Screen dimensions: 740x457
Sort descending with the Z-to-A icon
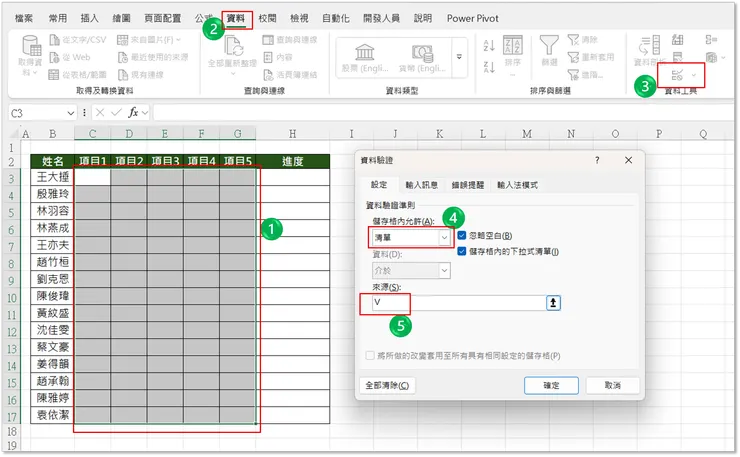(489, 67)
